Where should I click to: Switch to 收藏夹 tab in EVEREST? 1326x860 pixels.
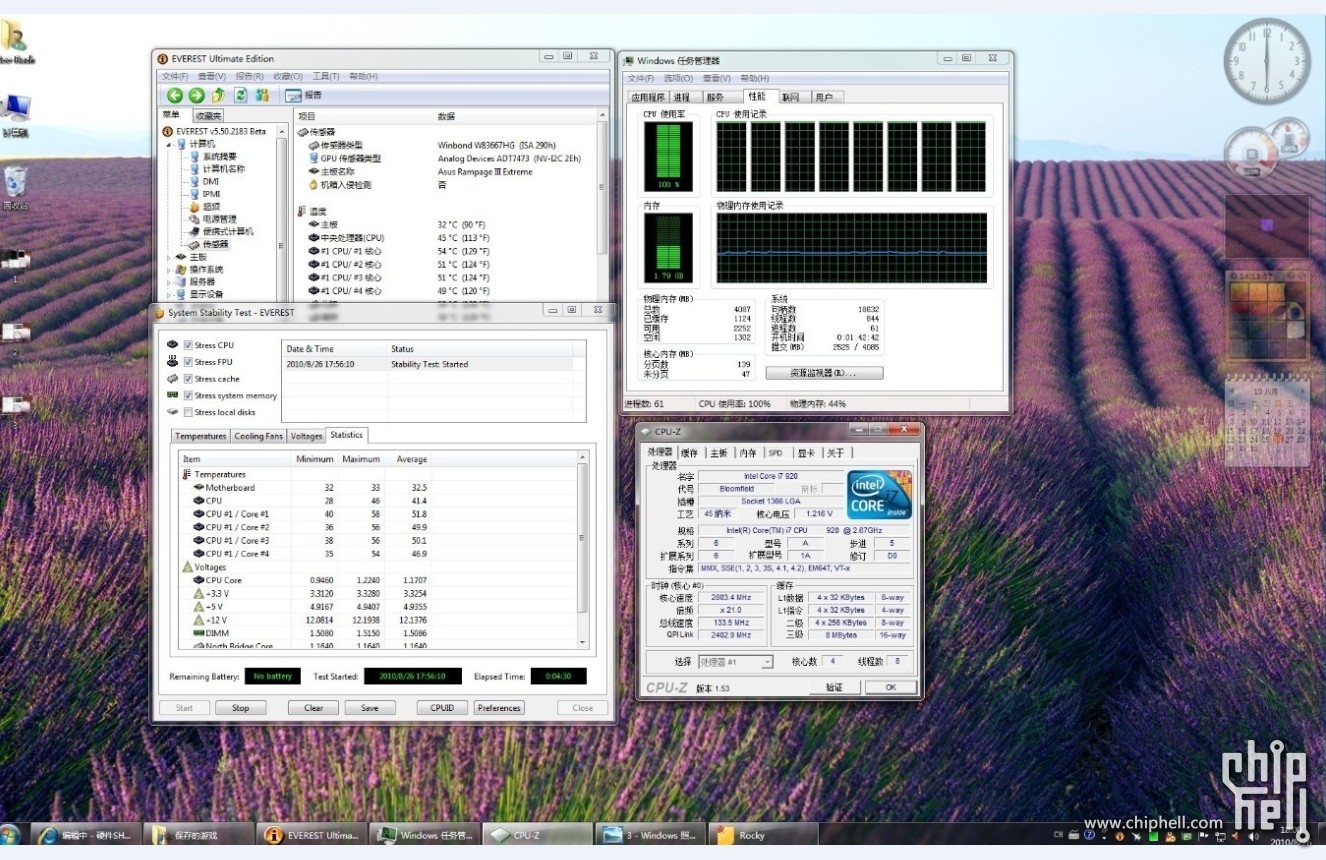pos(208,116)
